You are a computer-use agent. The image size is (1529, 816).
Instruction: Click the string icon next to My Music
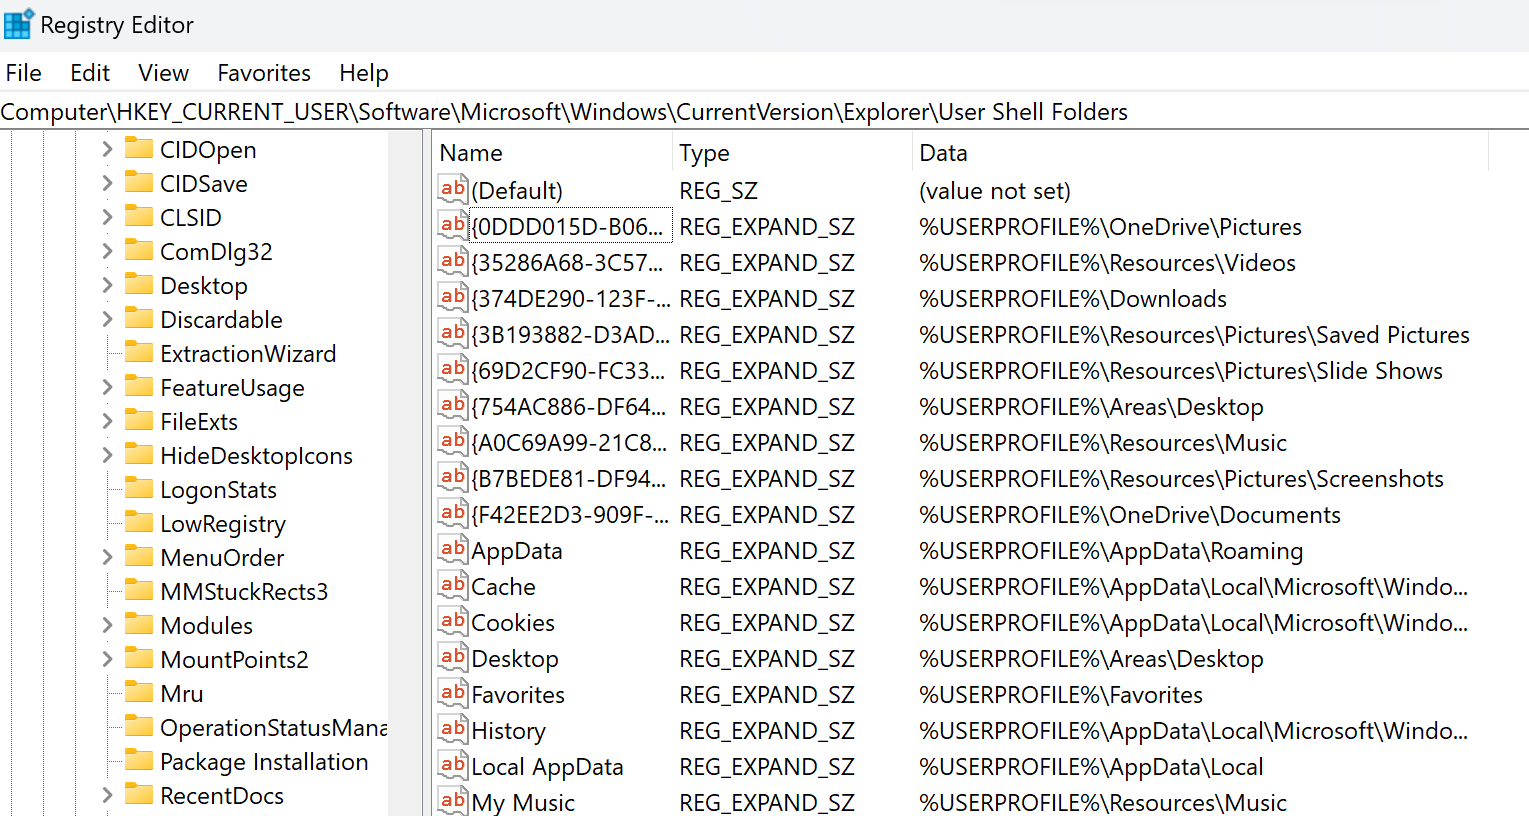[x=453, y=802]
